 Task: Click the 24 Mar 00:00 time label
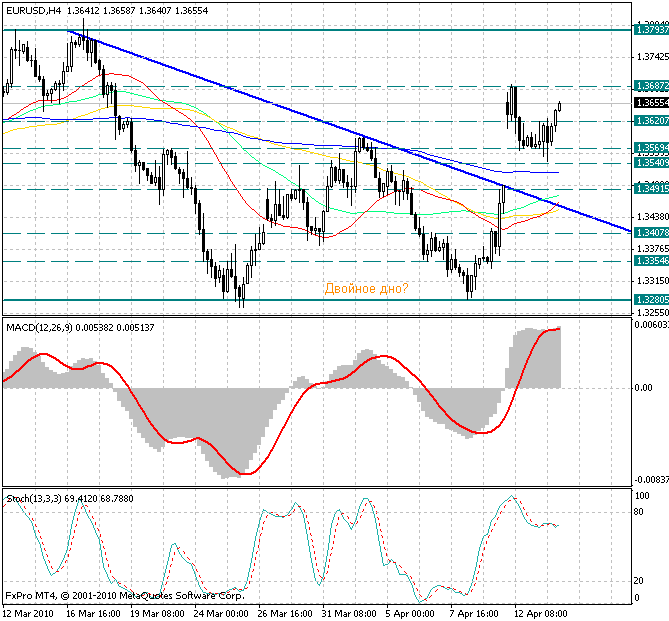point(221,614)
